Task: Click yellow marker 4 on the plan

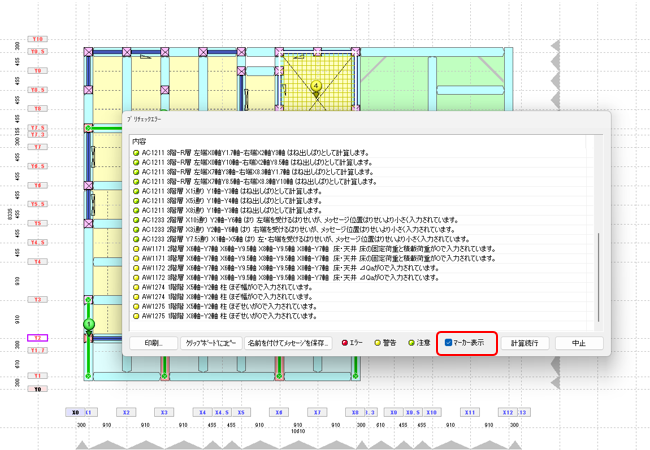Action: pyautogui.click(x=316, y=86)
